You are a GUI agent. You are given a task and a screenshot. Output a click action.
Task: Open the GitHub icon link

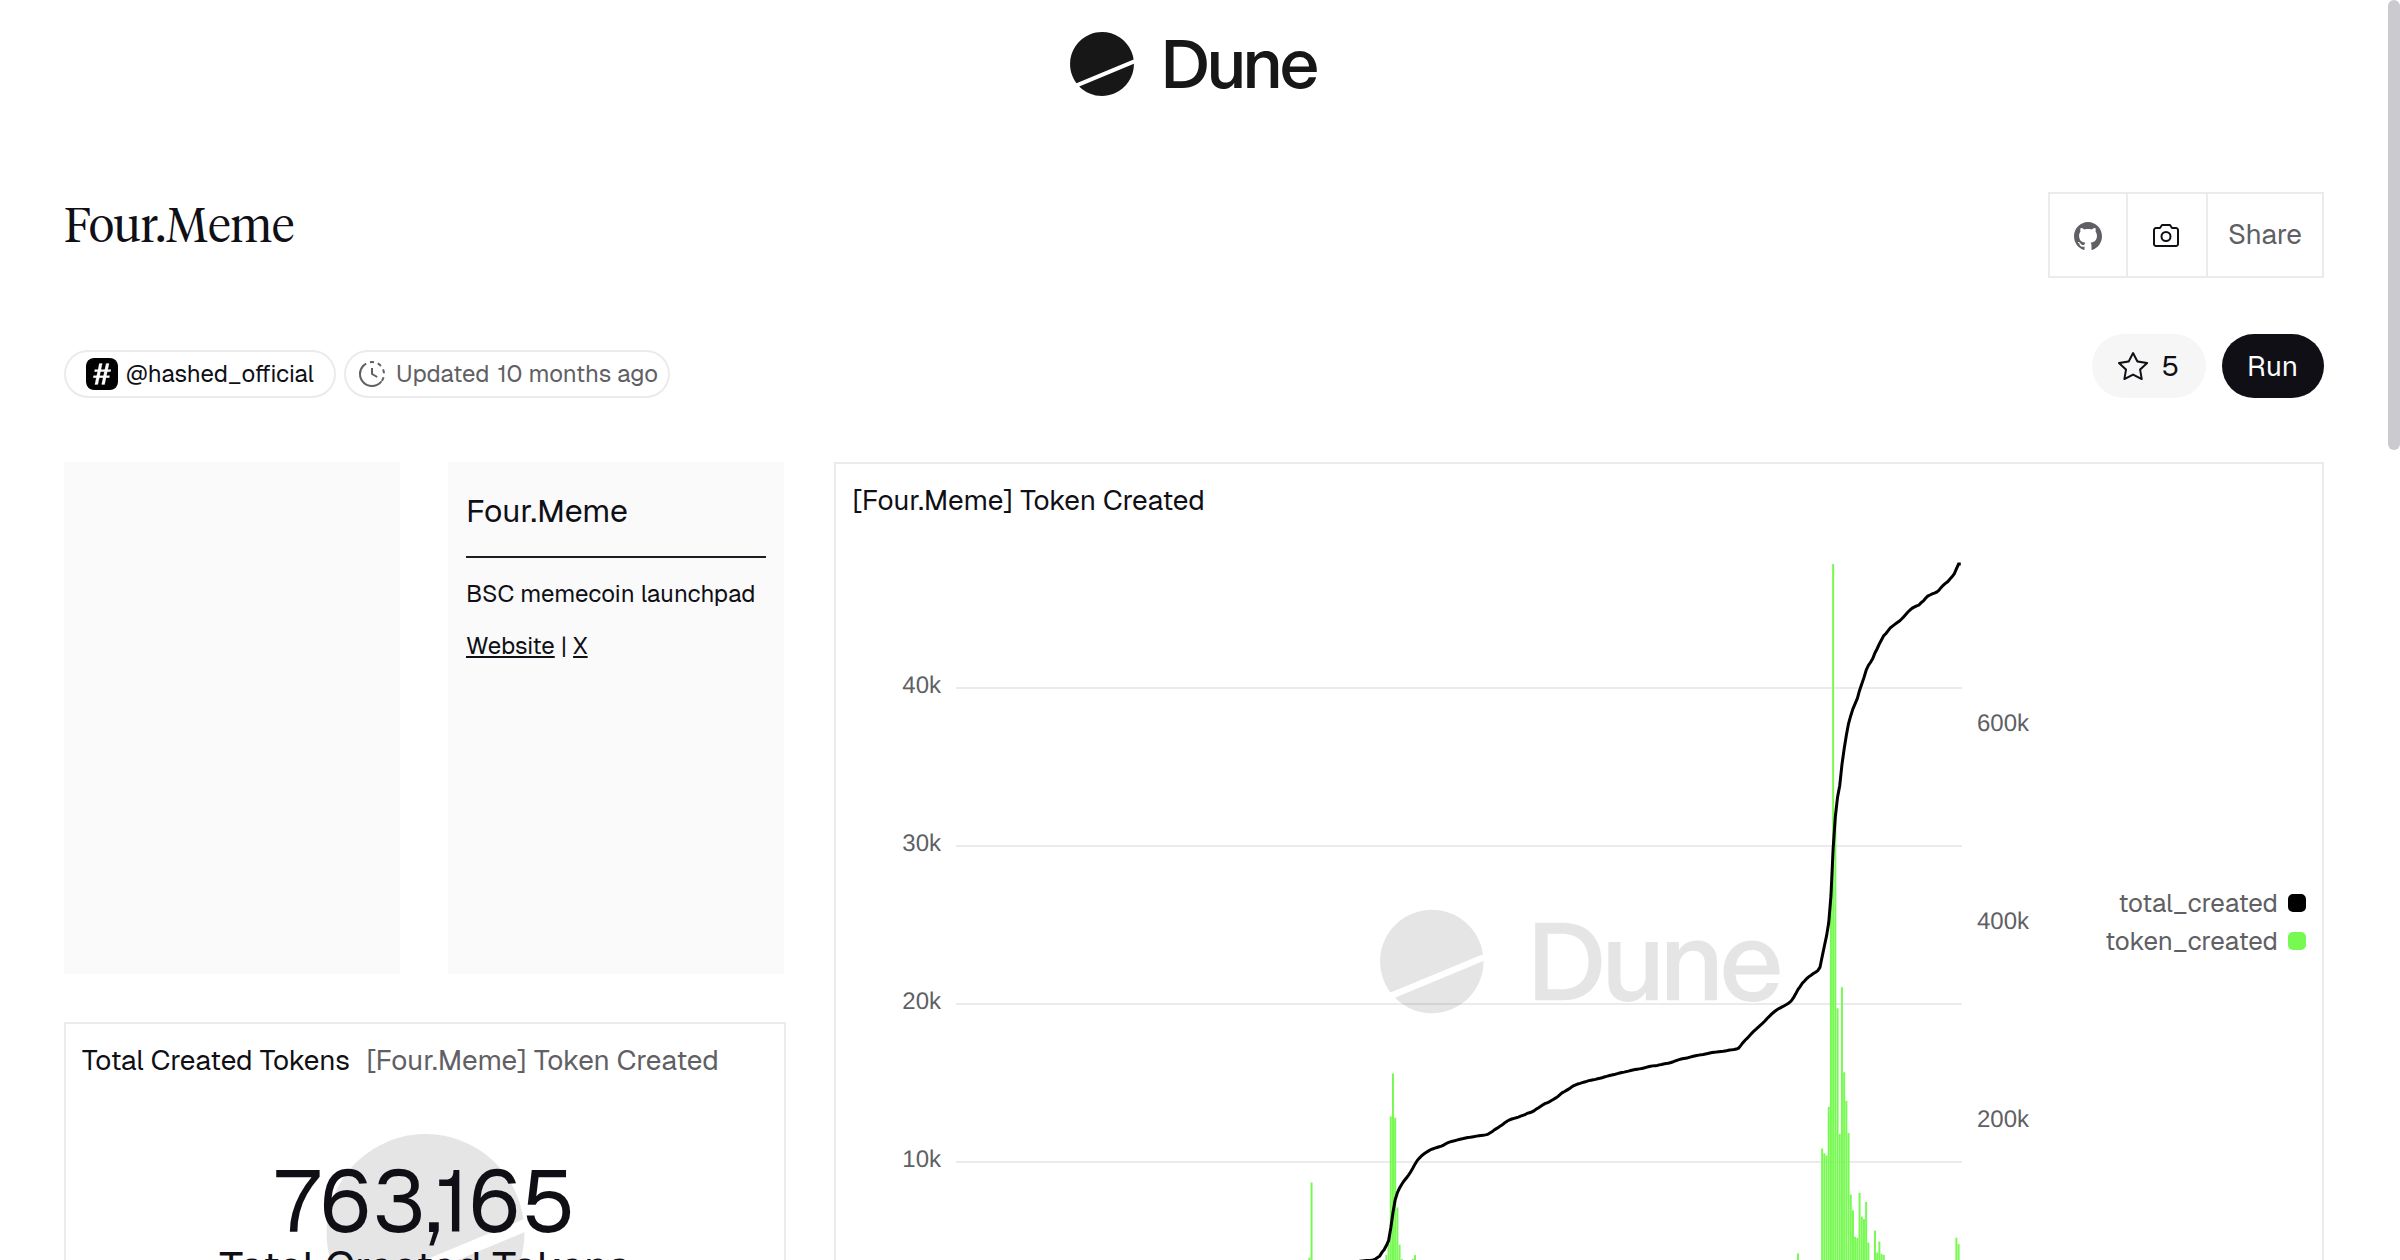click(x=2087, y=236)
